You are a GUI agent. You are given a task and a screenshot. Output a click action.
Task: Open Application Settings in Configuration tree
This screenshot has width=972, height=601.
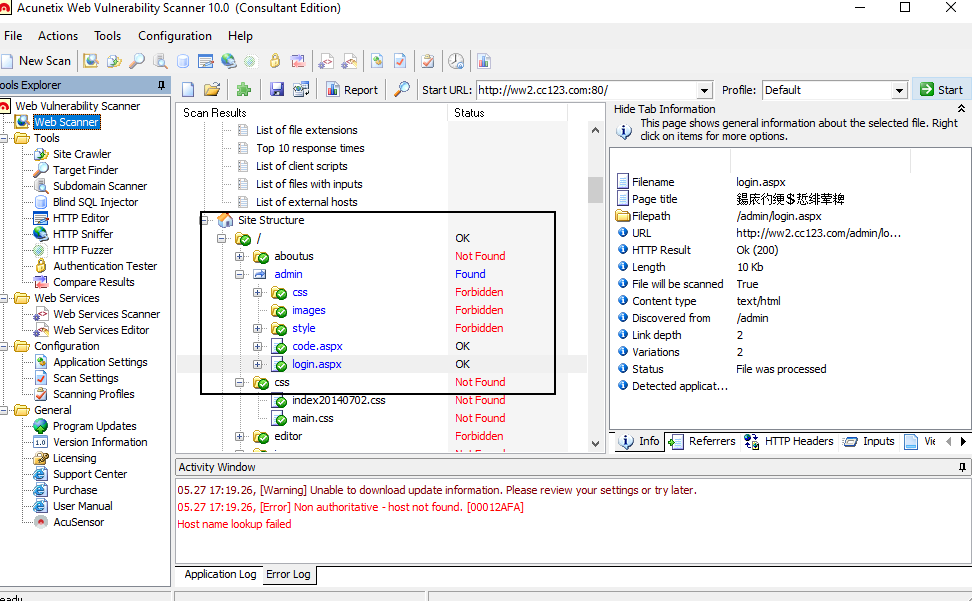pyautogui.click(x=100, y=362)
